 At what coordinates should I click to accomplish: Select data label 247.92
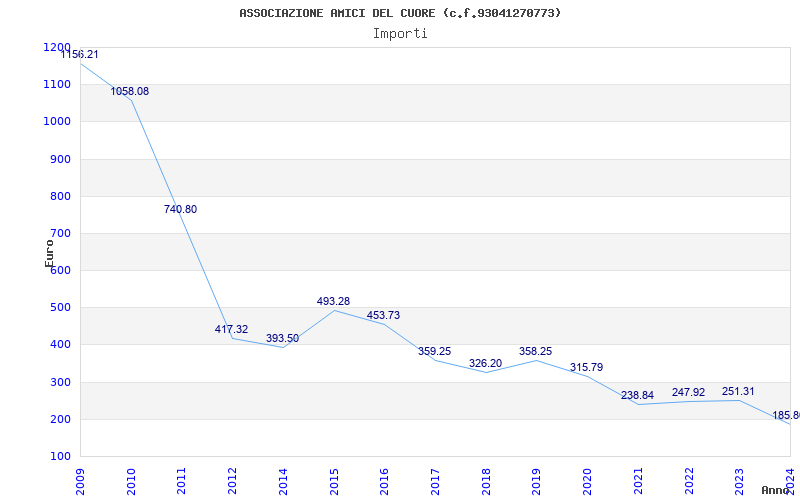688,392
